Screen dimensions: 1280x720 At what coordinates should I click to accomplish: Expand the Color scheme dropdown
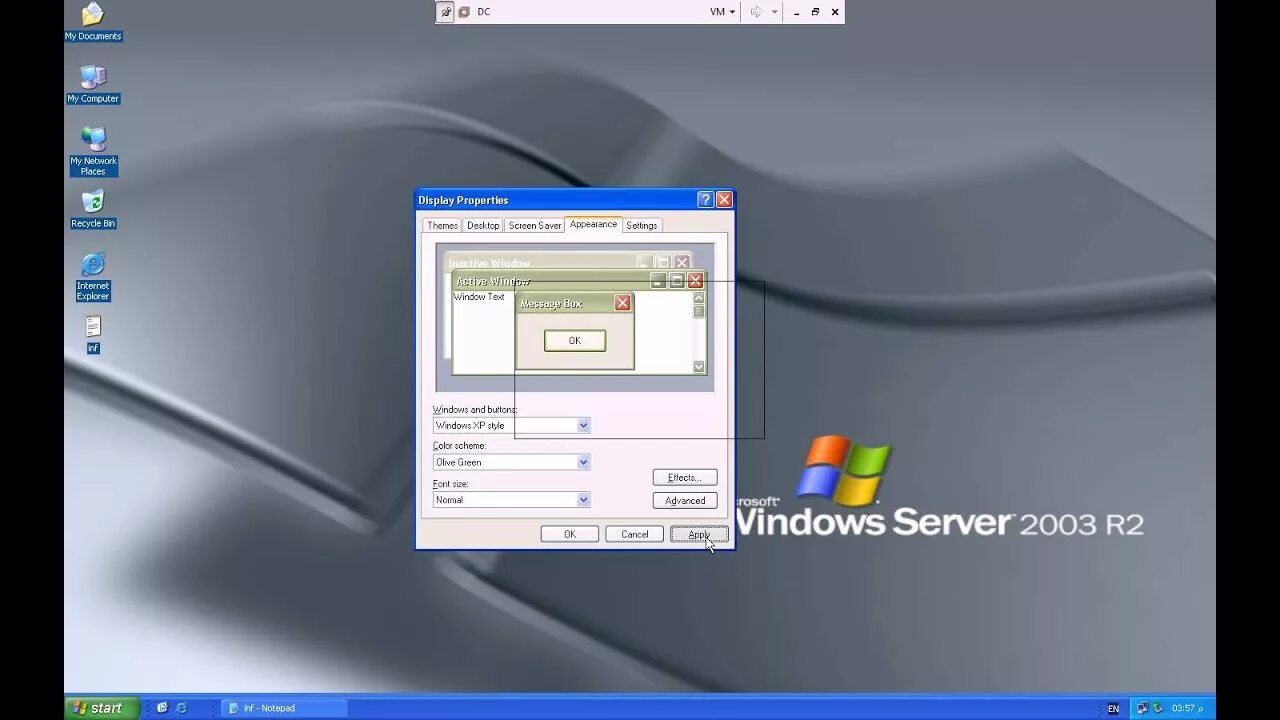(583, 463)
